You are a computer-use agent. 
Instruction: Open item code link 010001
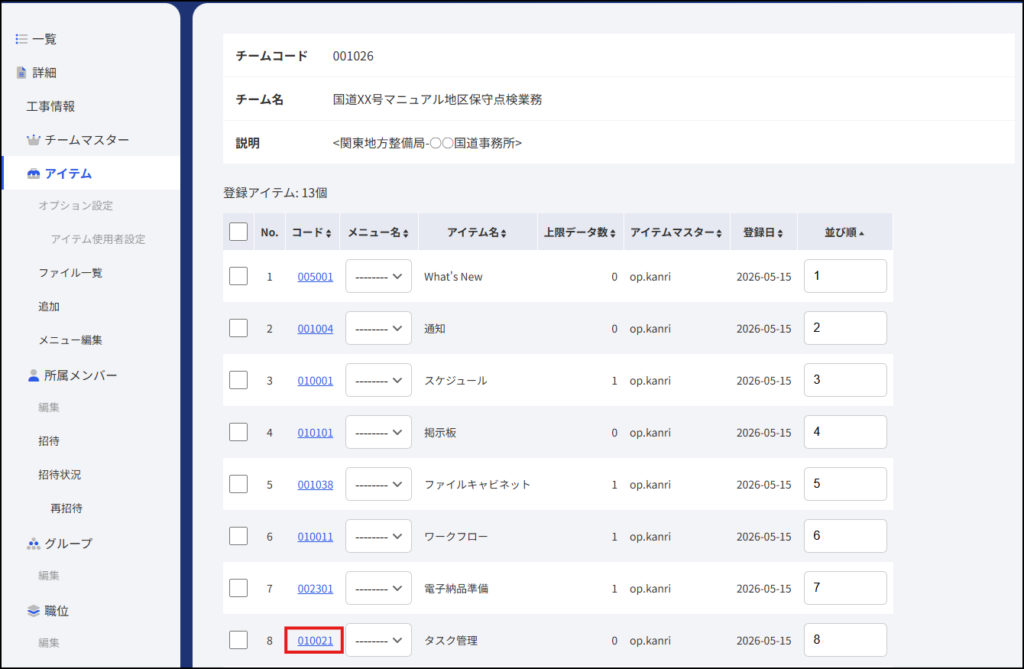(x=315, y=381)
